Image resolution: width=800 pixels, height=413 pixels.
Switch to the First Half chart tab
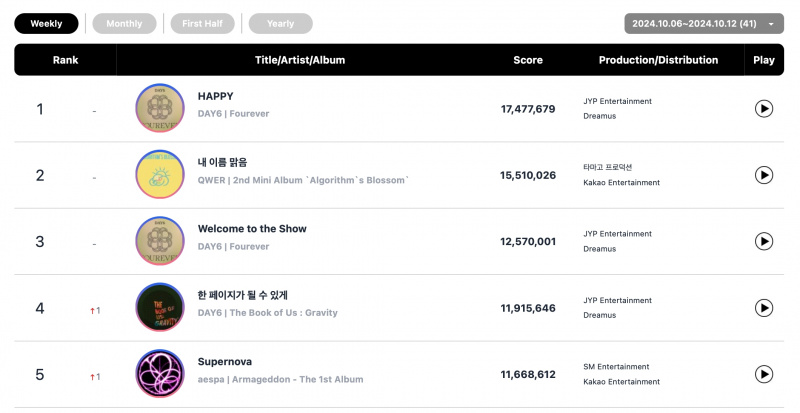point(203,23)
